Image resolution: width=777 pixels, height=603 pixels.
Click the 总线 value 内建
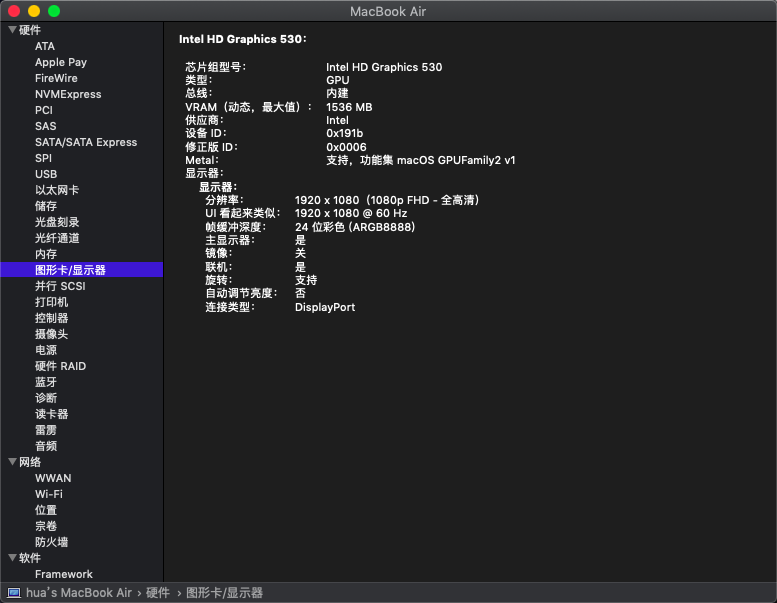click(x=337, y=93)
